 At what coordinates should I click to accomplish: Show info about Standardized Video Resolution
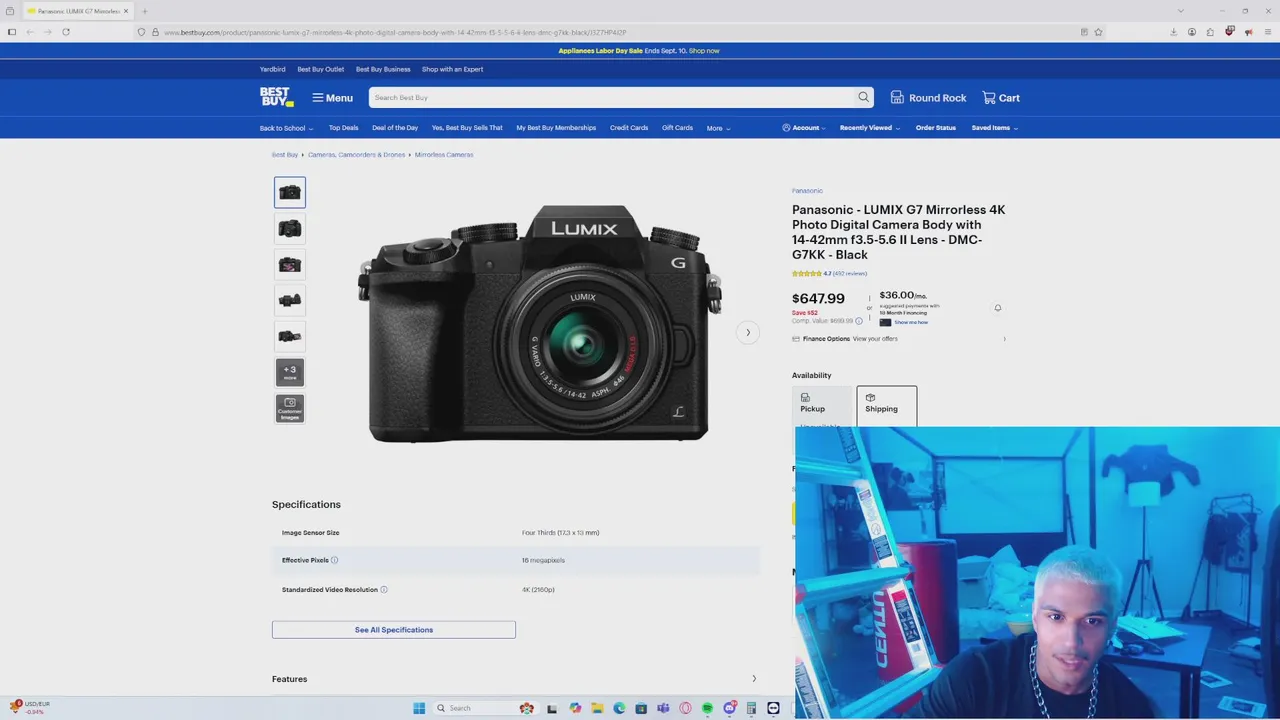(x=384, y=590)
